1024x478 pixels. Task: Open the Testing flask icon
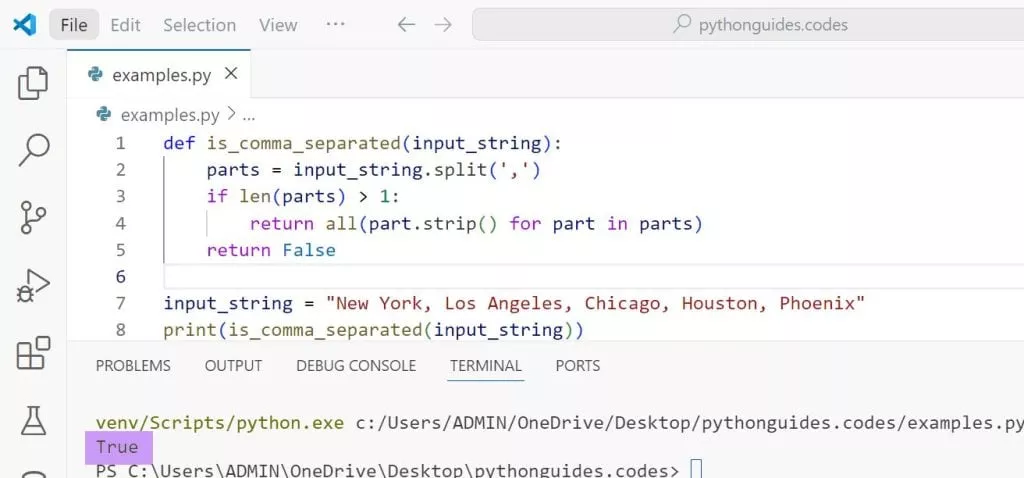pos(33,421)
